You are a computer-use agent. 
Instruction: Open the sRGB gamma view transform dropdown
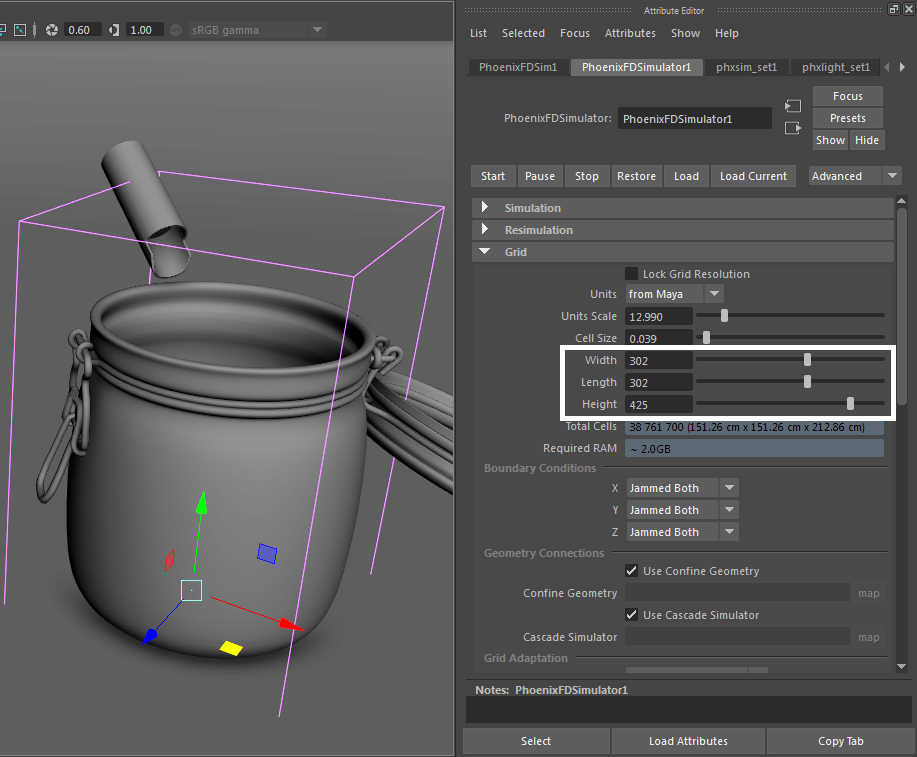pyautogui.click(x=257, y=30)
